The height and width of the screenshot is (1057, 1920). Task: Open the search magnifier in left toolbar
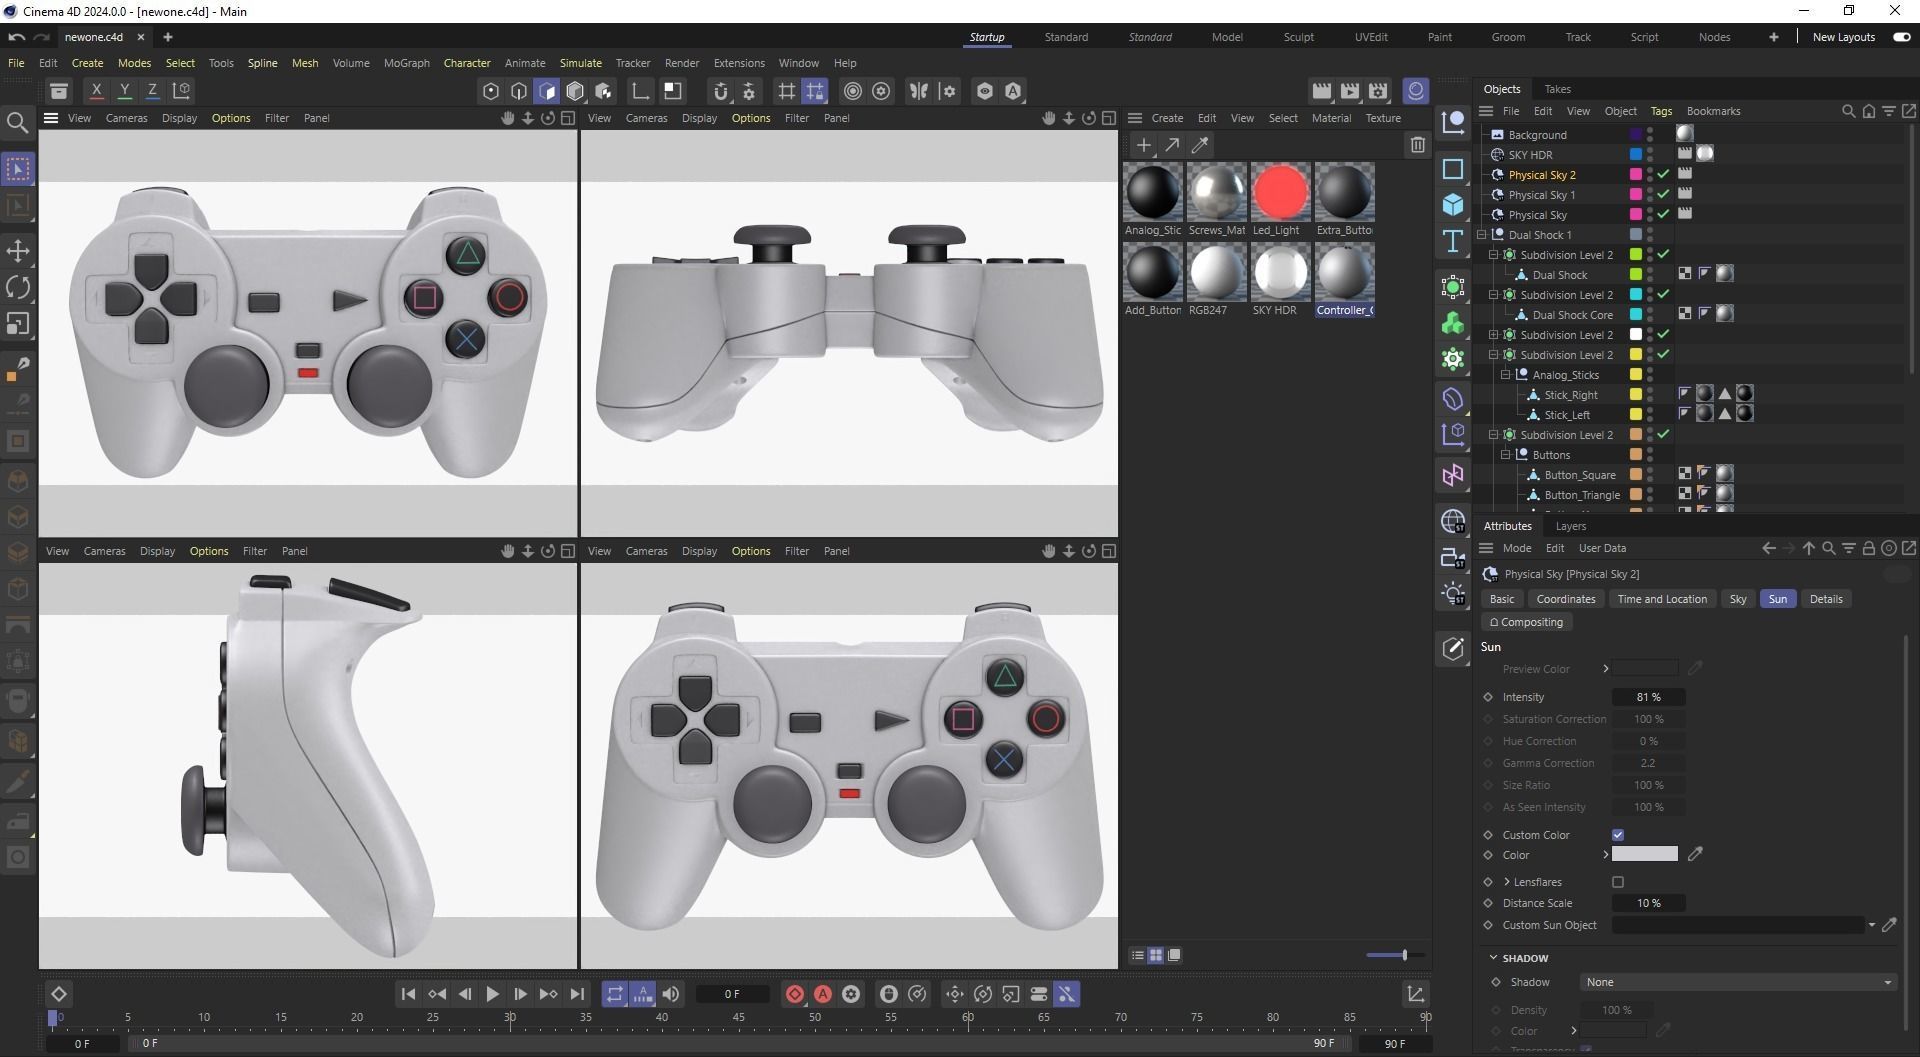point(17,122)
